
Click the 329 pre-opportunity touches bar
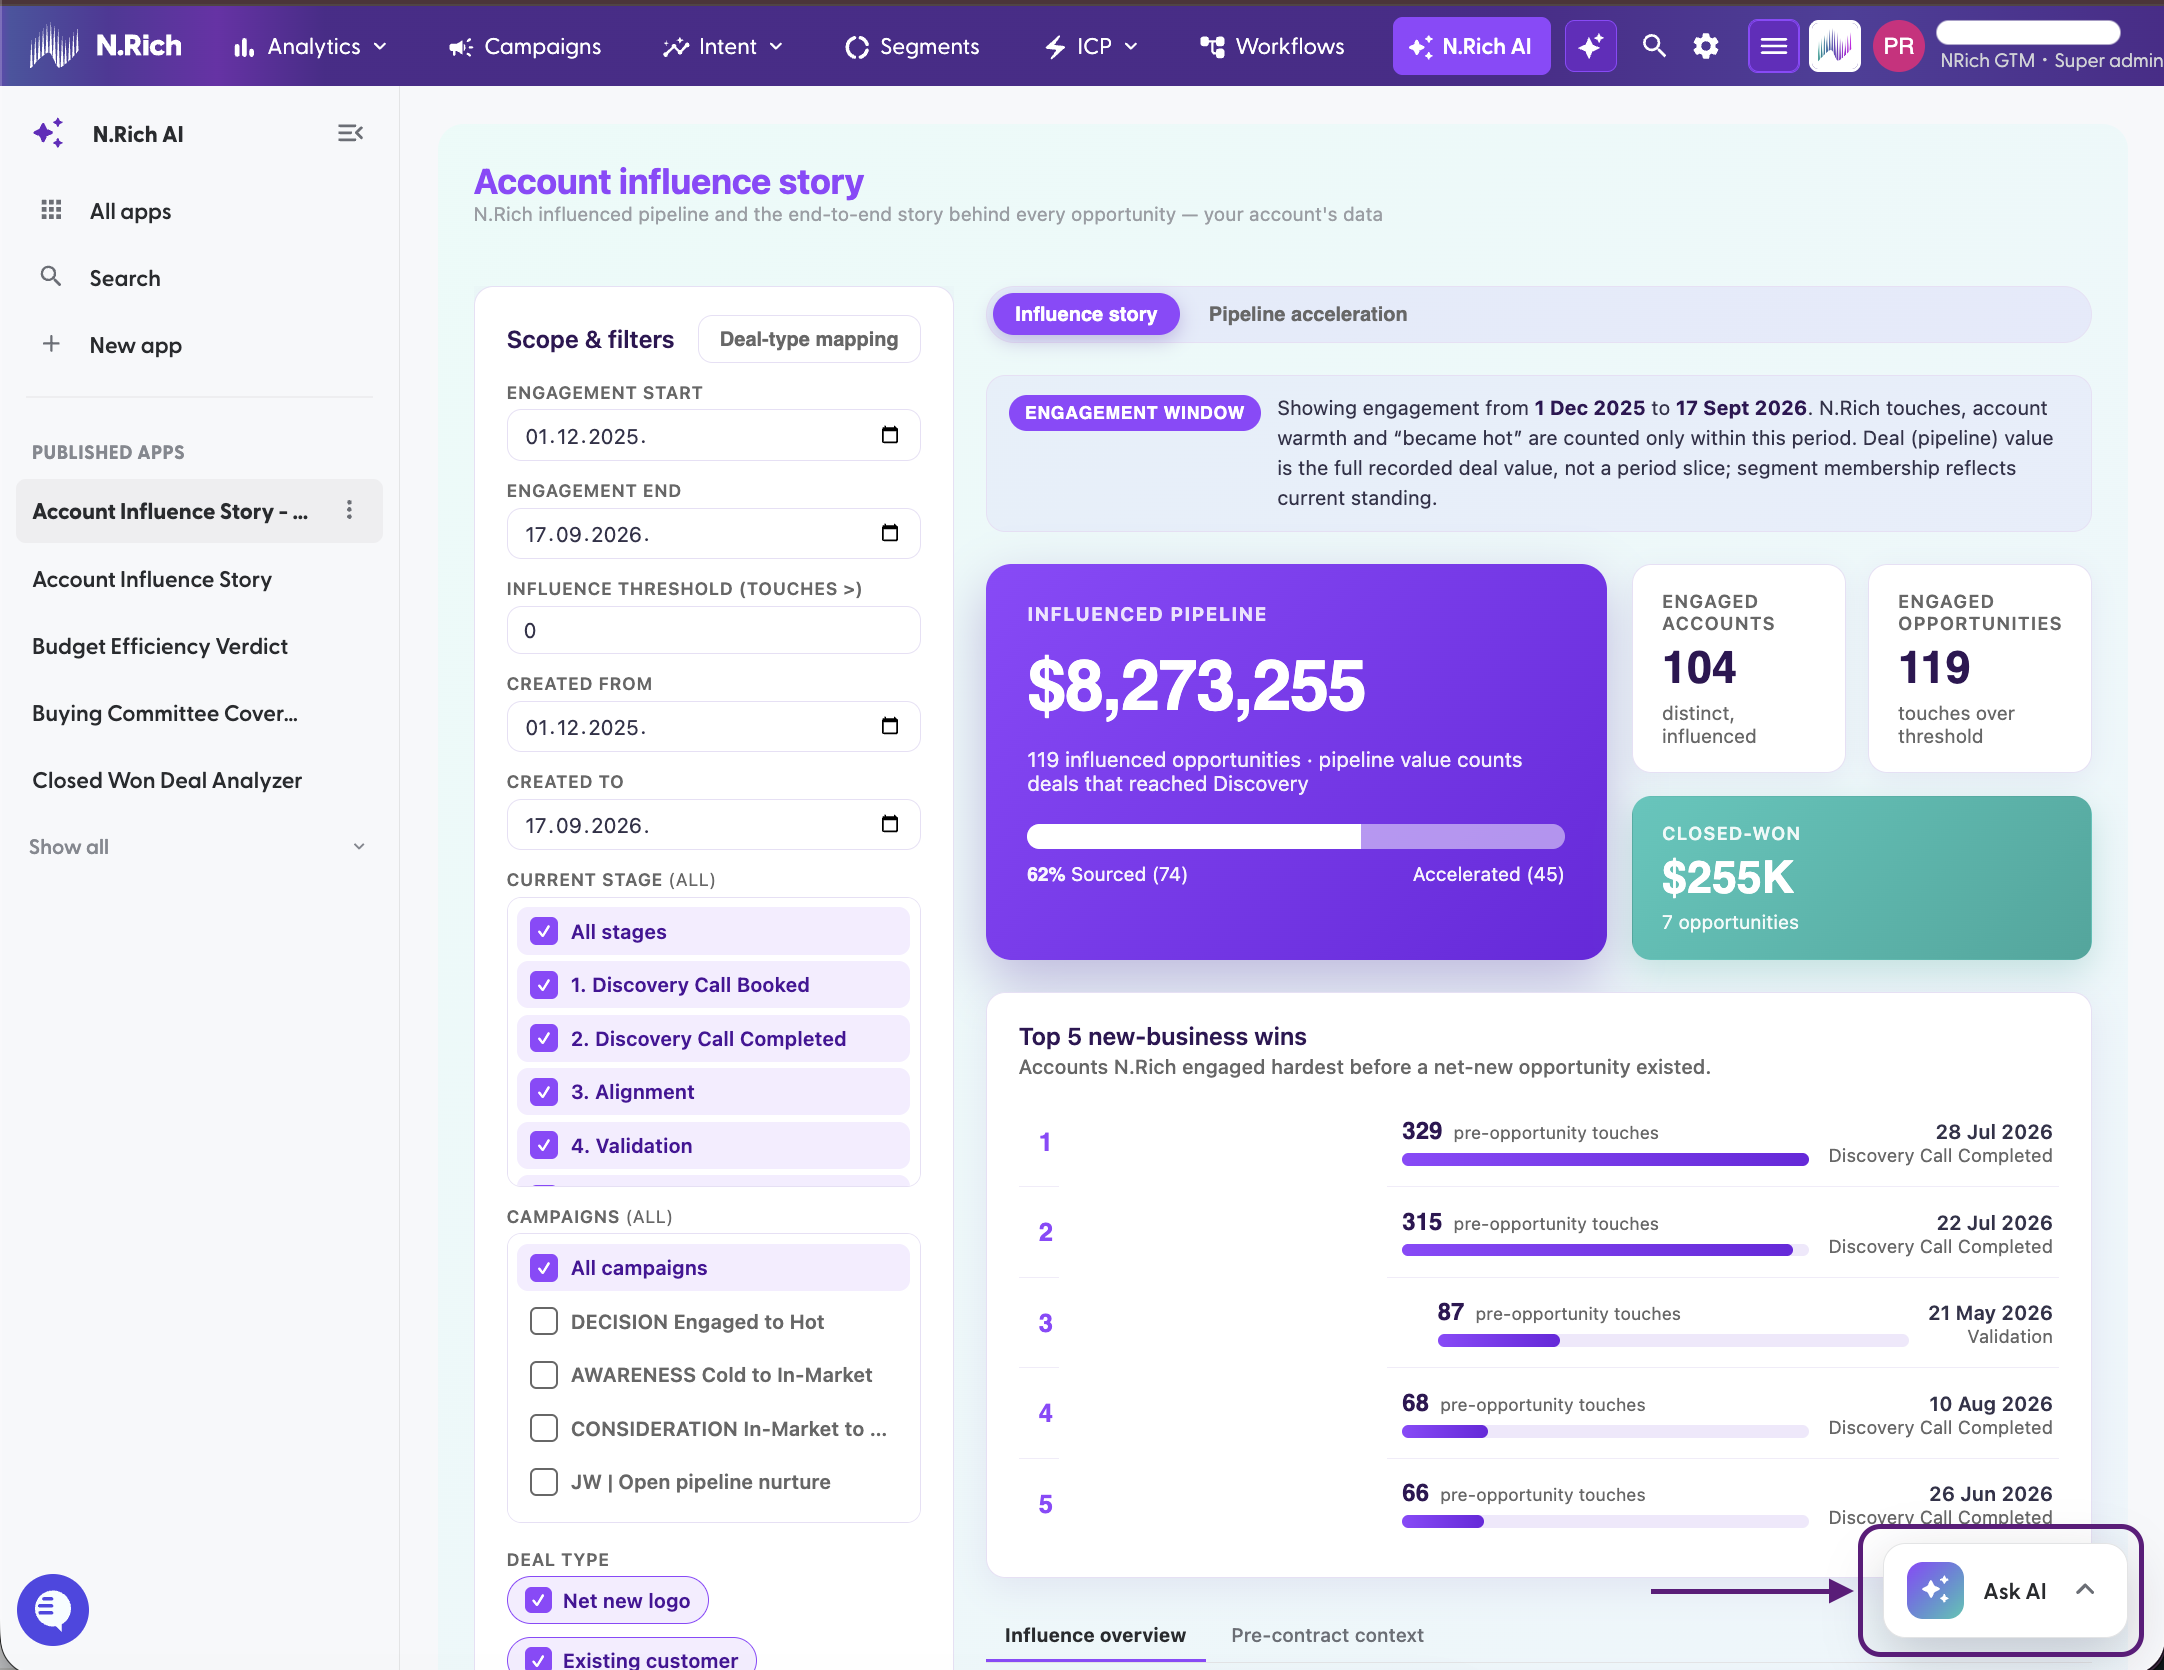pos(1605,1159)
